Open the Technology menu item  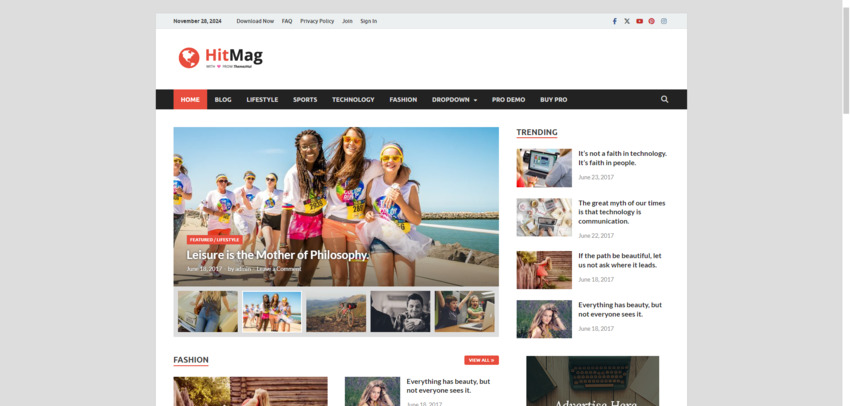353,99
